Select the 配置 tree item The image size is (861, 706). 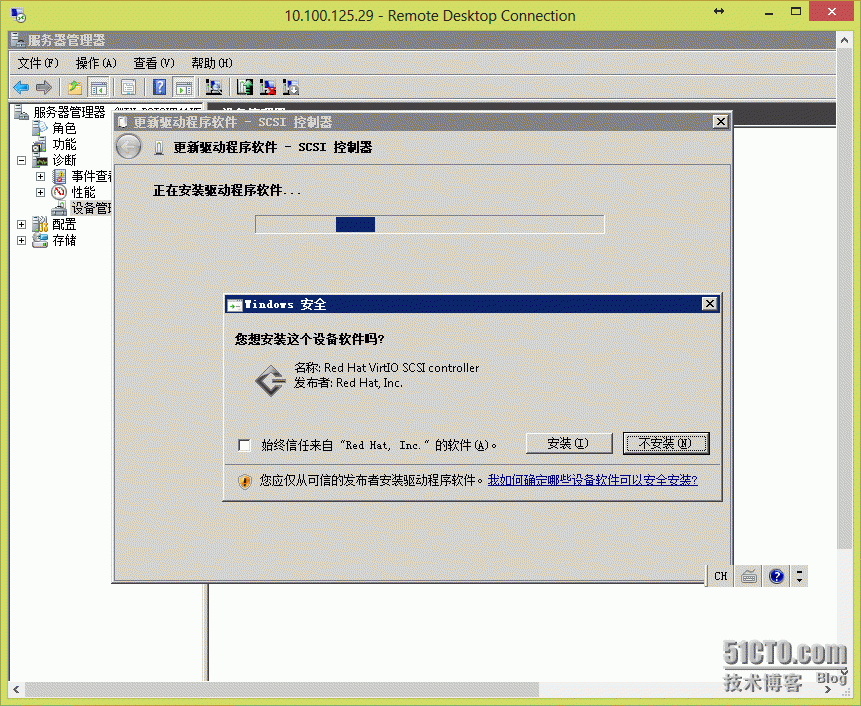[64, 225]
